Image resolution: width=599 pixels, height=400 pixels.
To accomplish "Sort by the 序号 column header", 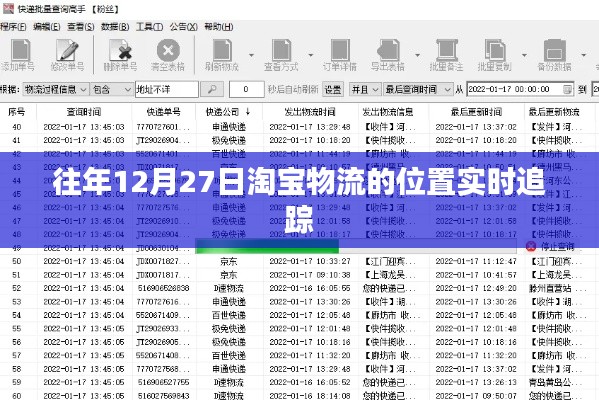I will click(x=16, y=112).
